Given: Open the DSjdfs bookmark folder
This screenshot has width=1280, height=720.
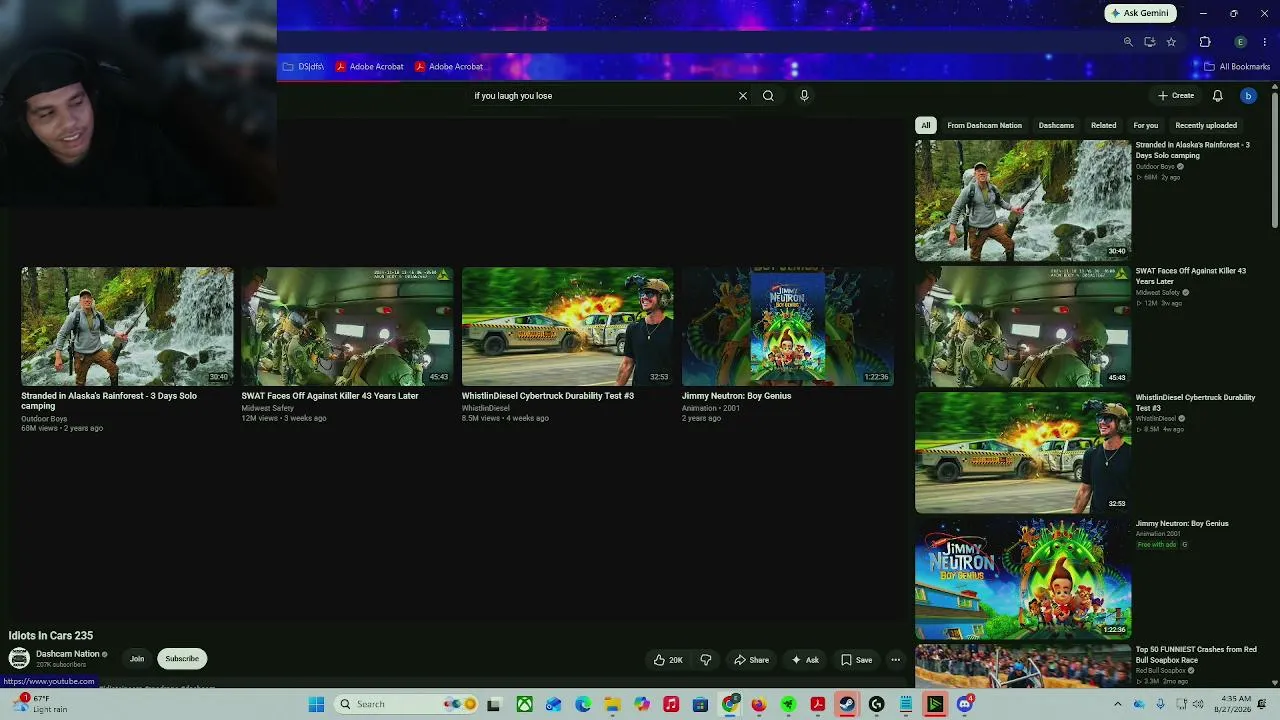Looking at the screenshot, I should tap(303, 67).
